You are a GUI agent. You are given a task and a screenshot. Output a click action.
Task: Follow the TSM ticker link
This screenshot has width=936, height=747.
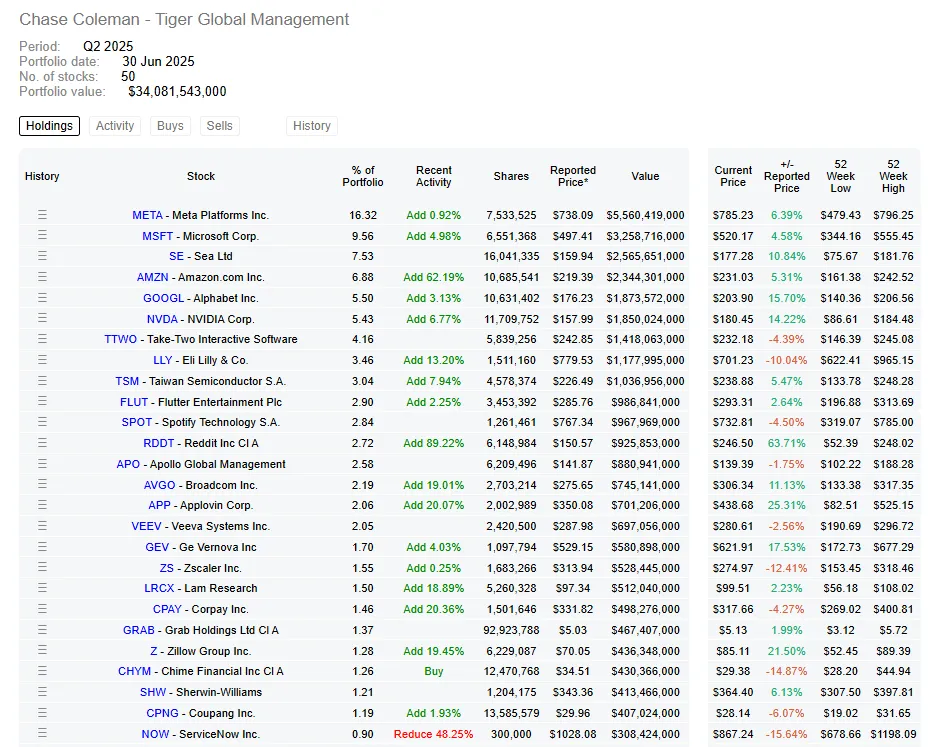point(127,381)
